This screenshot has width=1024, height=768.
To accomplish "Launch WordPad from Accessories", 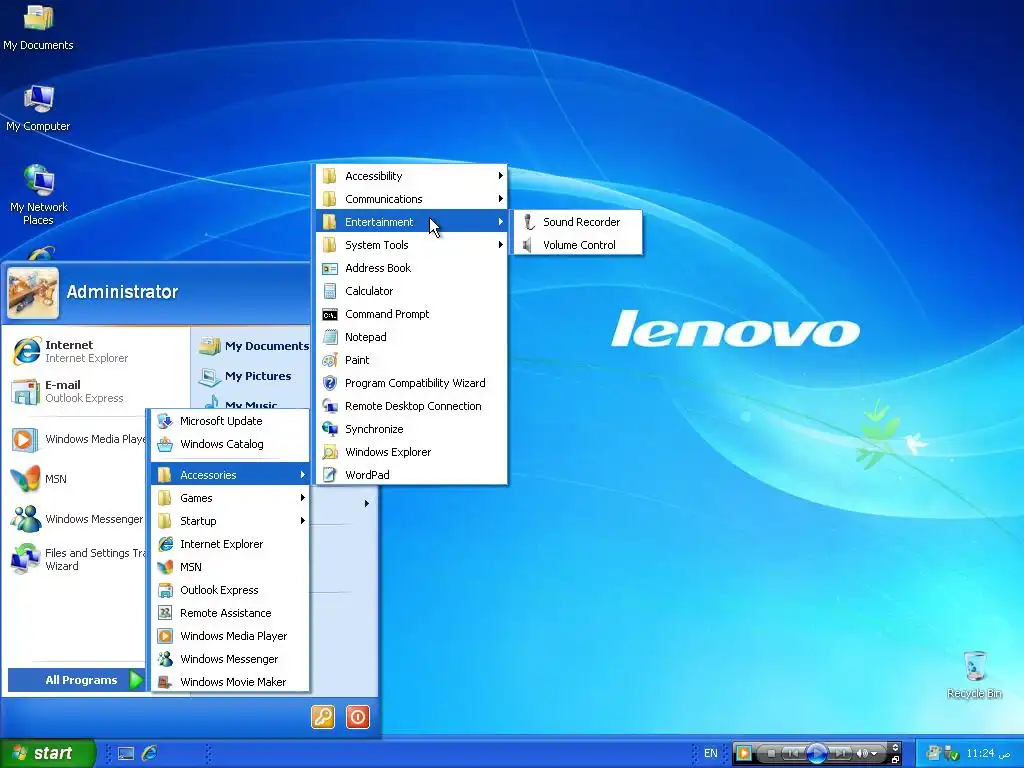I will pos(411,475).
